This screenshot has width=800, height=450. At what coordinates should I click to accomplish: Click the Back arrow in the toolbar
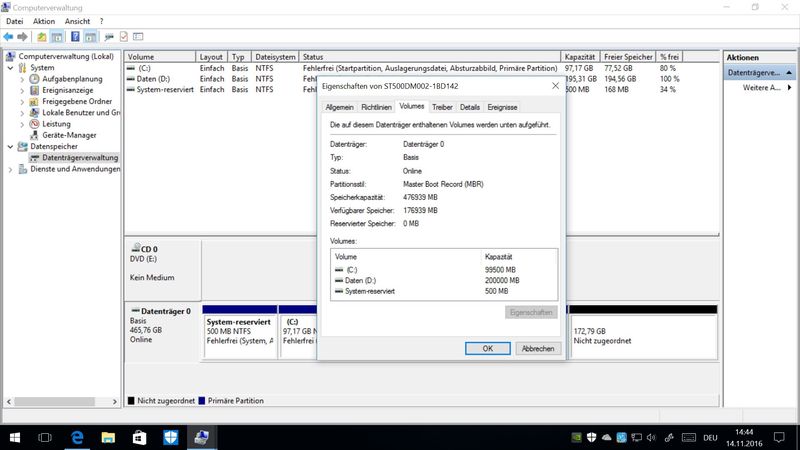point(8,36)
